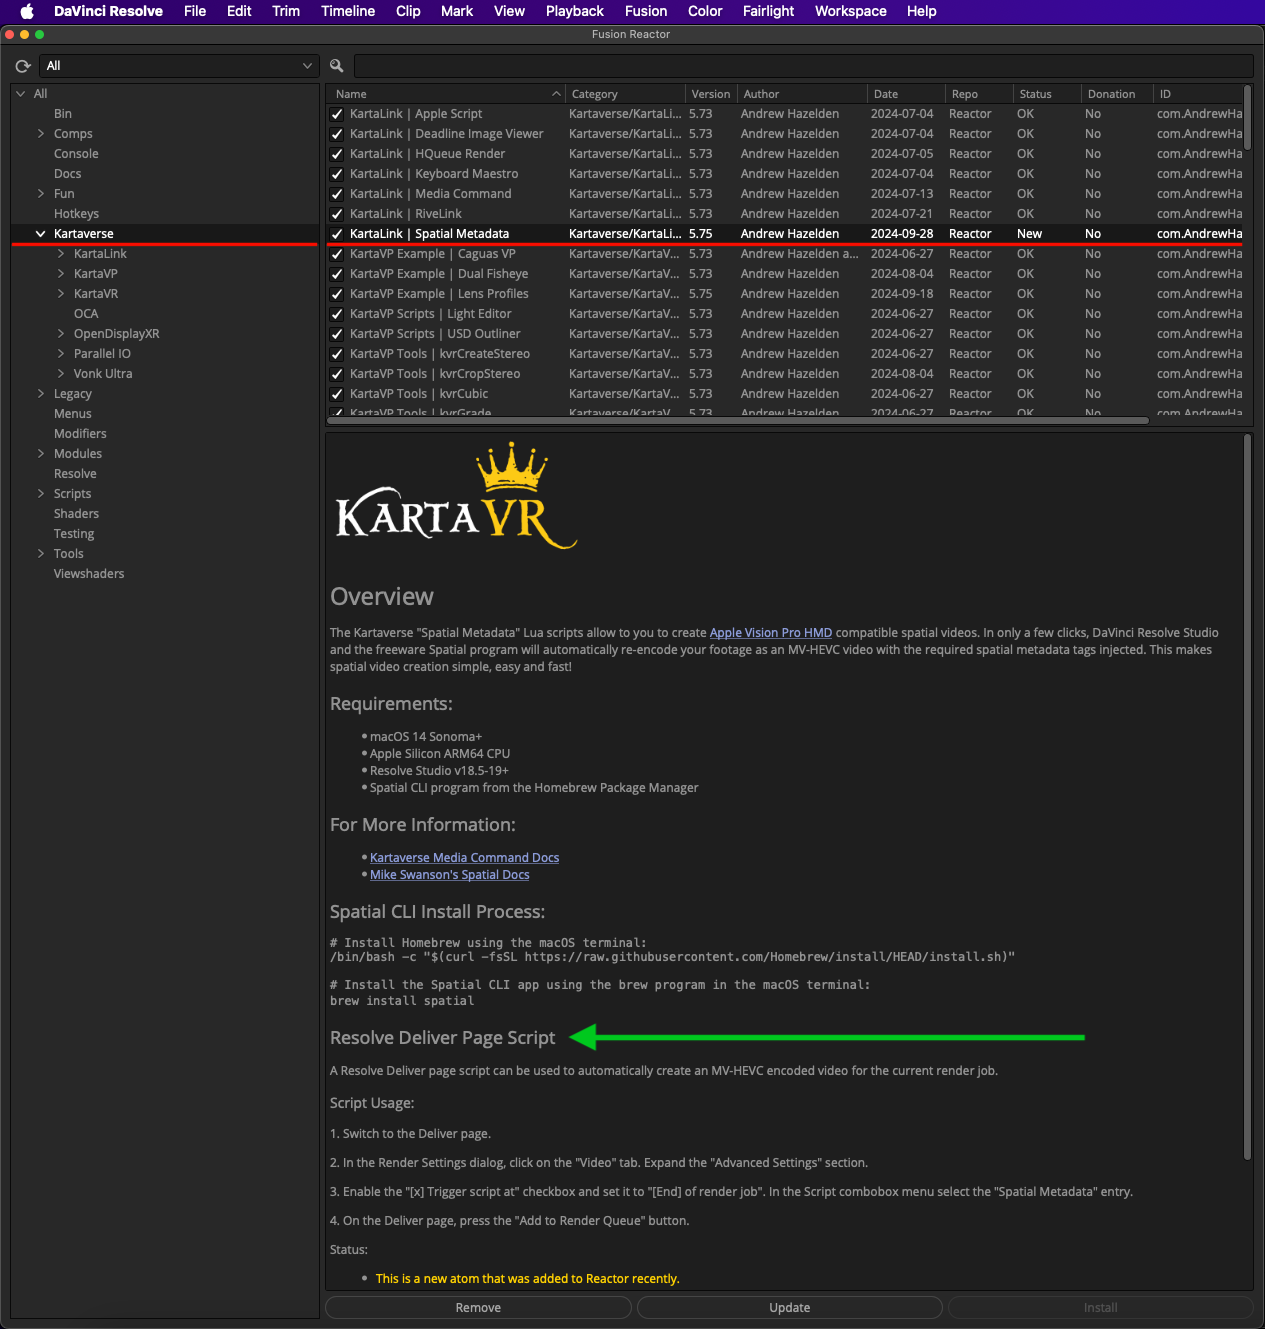Click the Install button

[1100, 1308]
